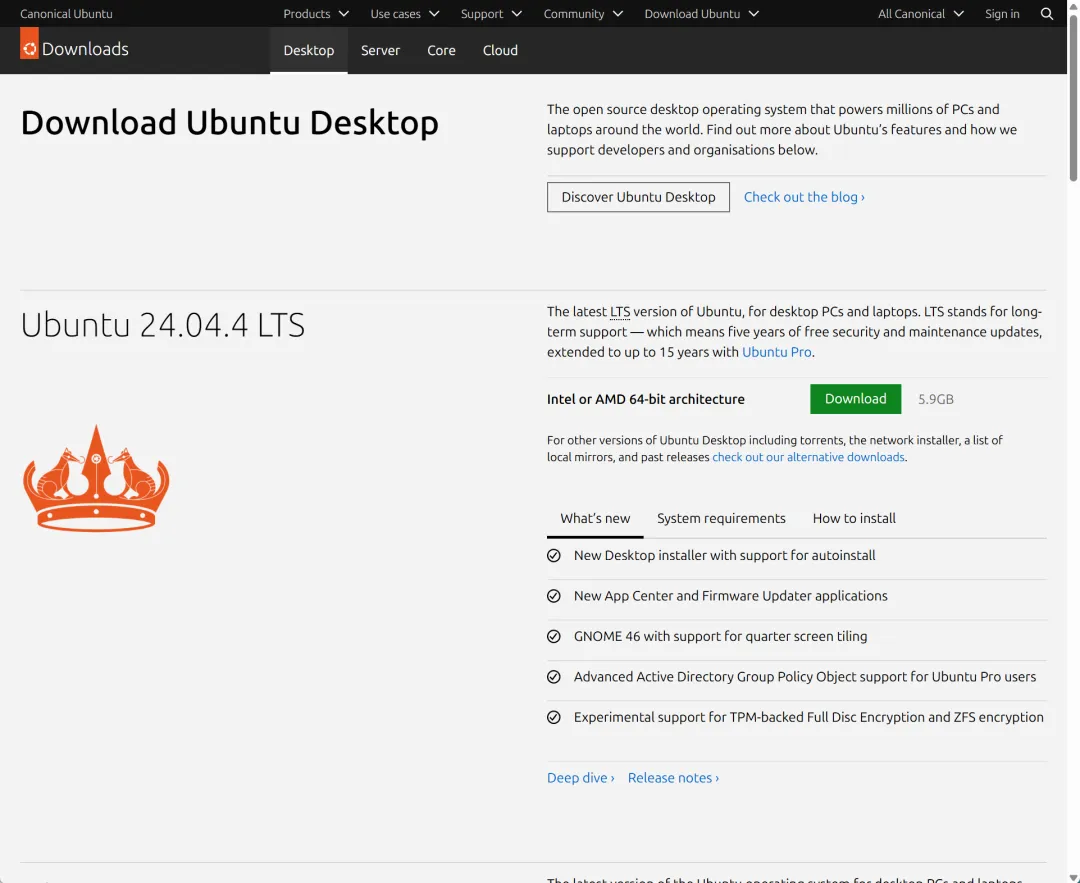Image resolution: width=1080 pixels, height=883 pixels.
Task: Click the 5.9GB file size text
Action: point(935,399)
